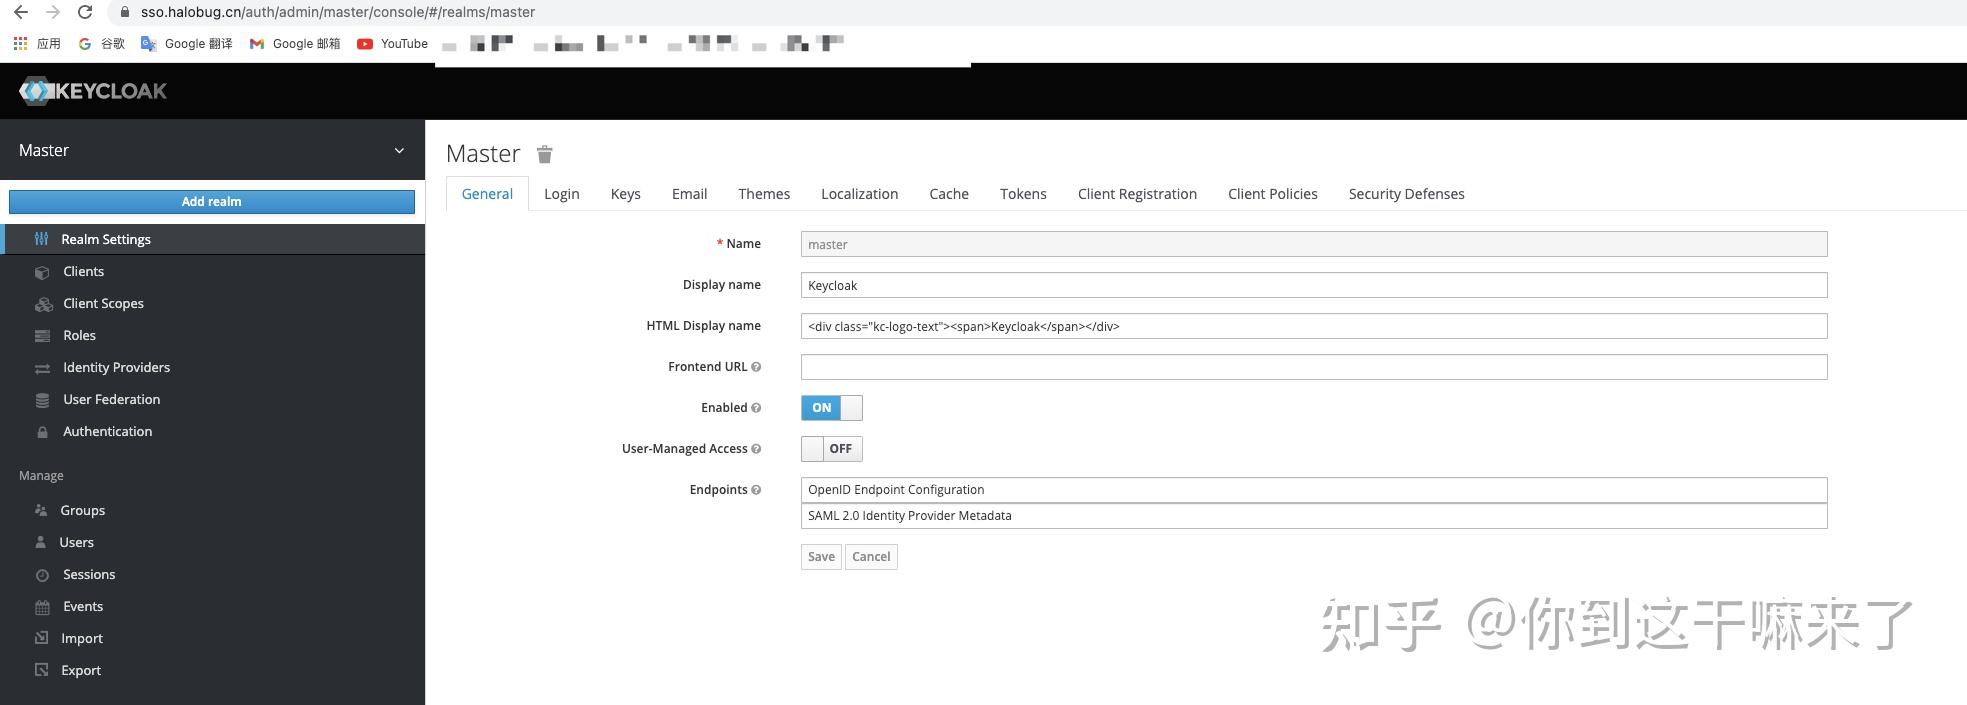The image size is (1967, 705).
Task: Show help tooltip for Endpoints
Action: pos(756,490)
